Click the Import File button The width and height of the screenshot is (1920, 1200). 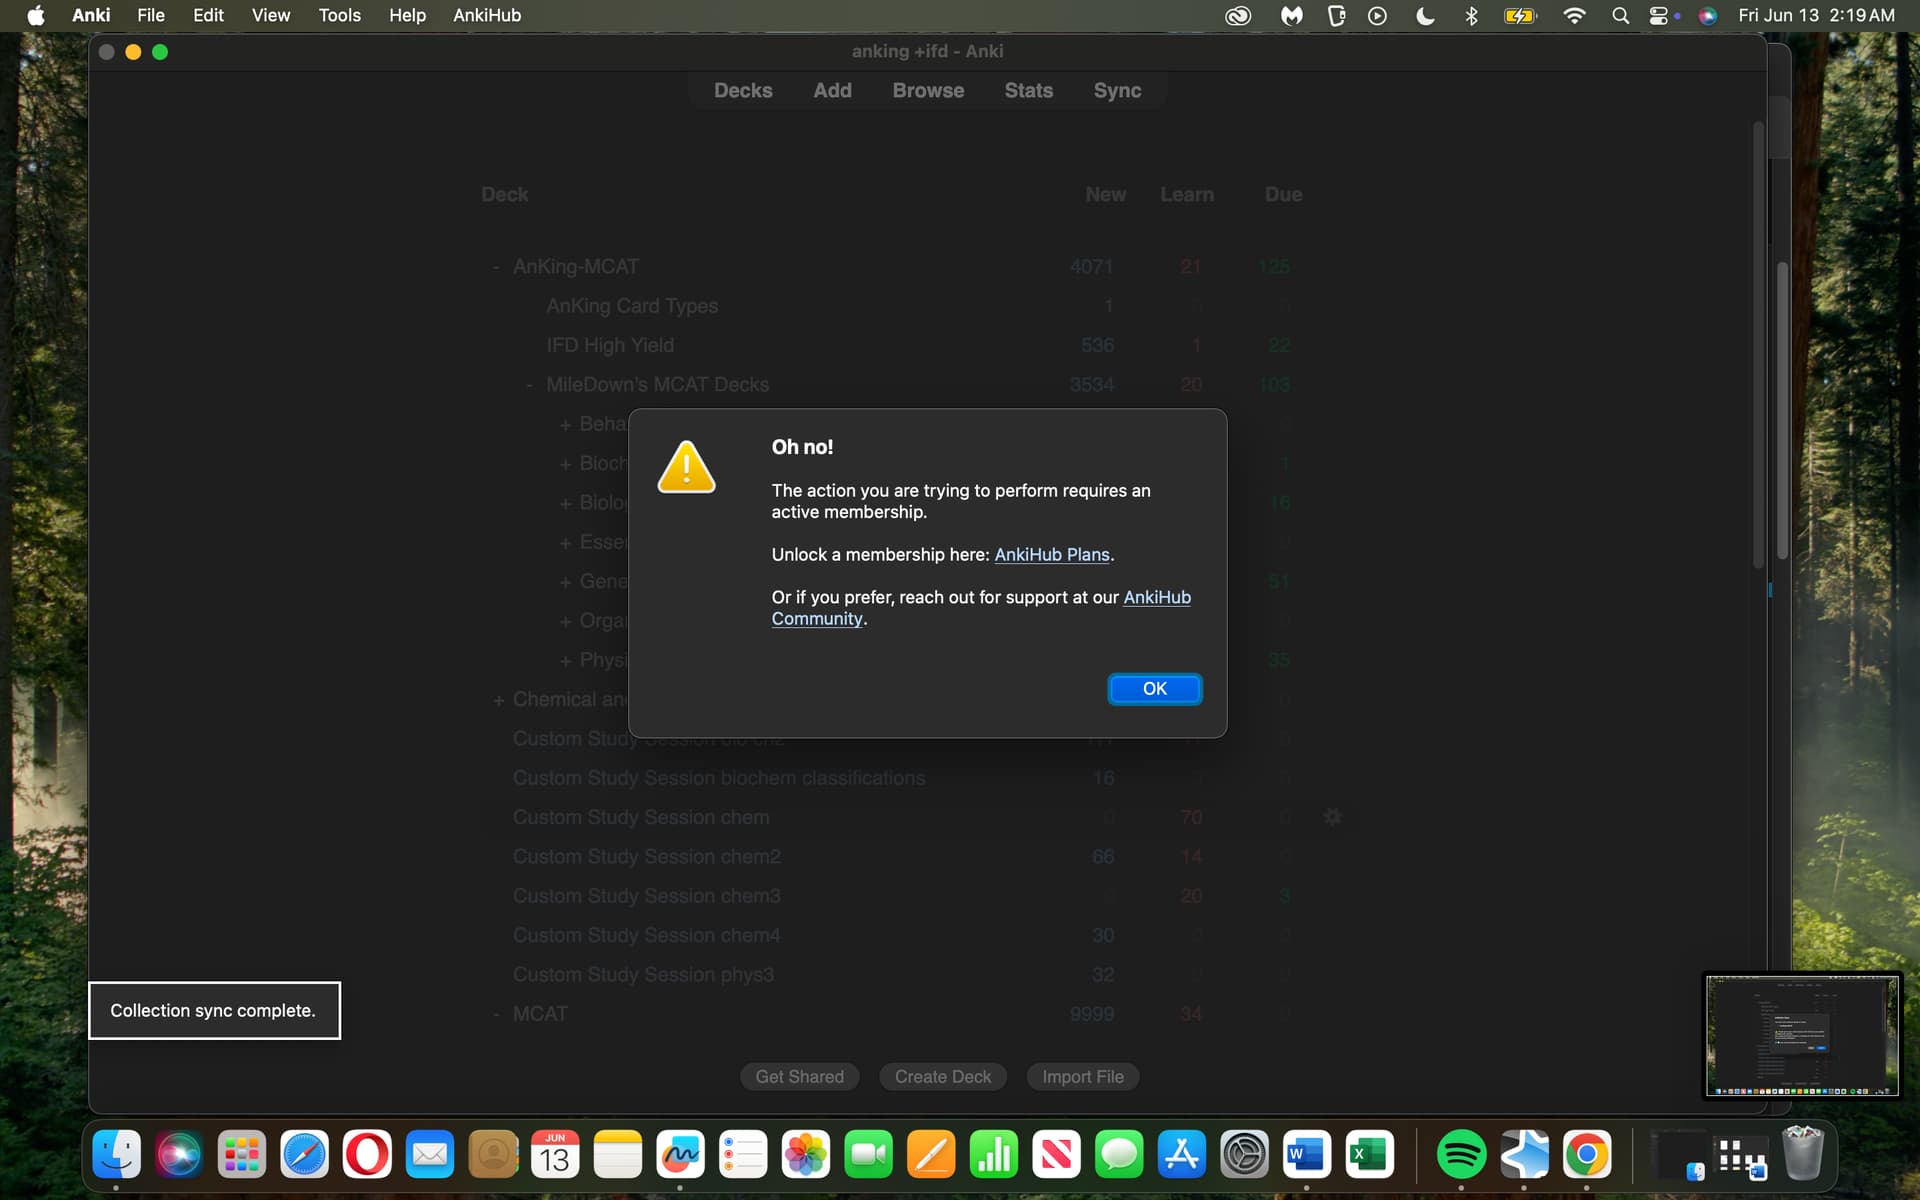click(1082, 1077)
